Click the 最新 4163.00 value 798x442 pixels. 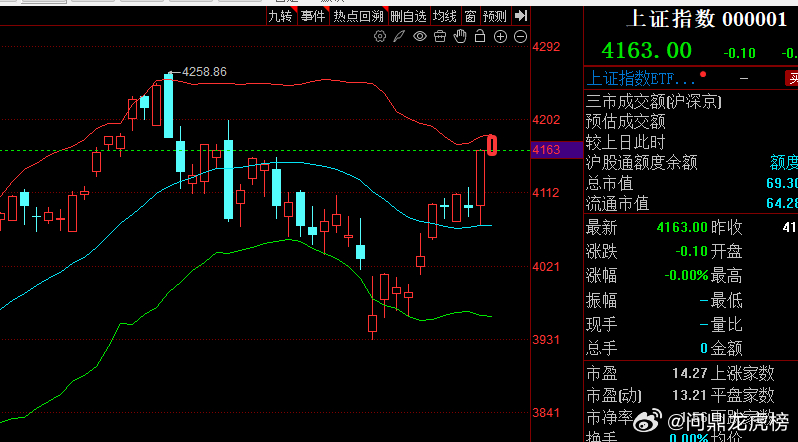click(x=682, y=227)
